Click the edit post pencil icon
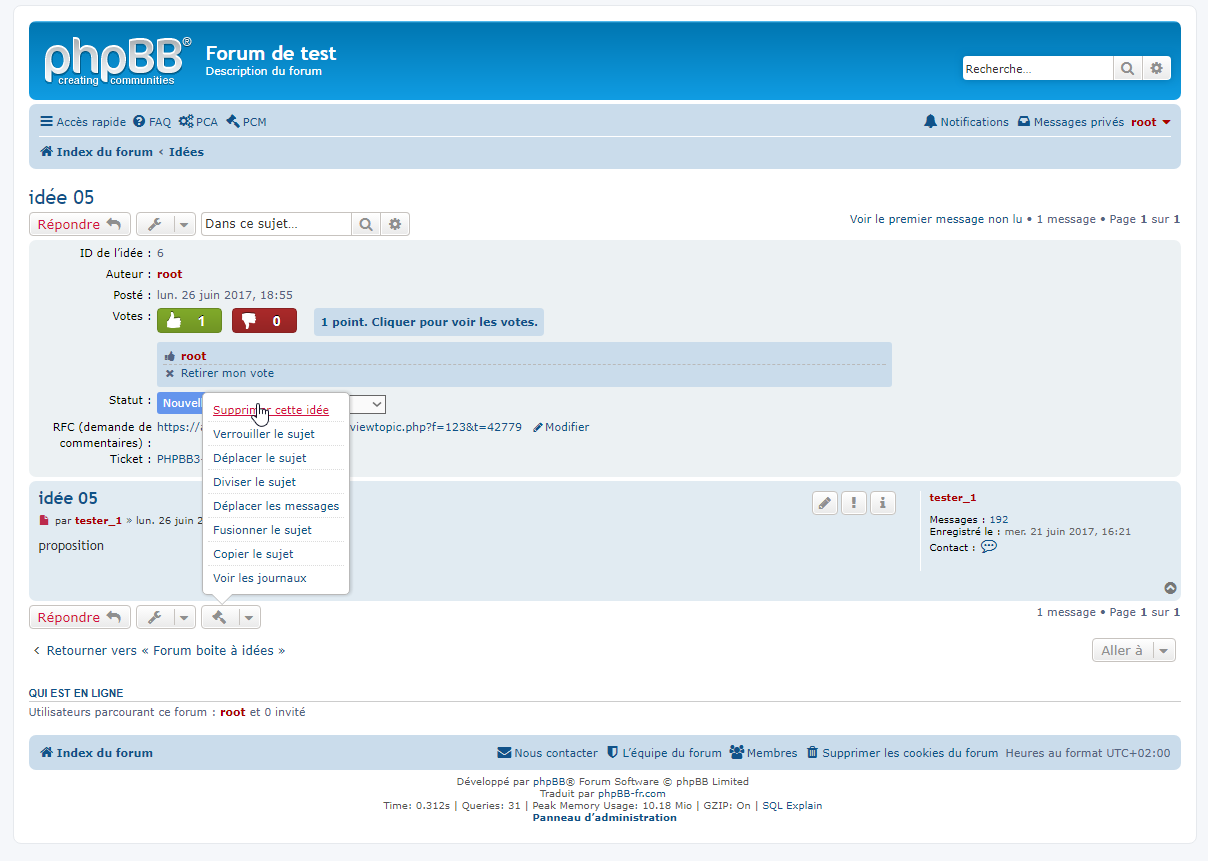The width and height of the screenshot is (1208, 861). (824, 503)
